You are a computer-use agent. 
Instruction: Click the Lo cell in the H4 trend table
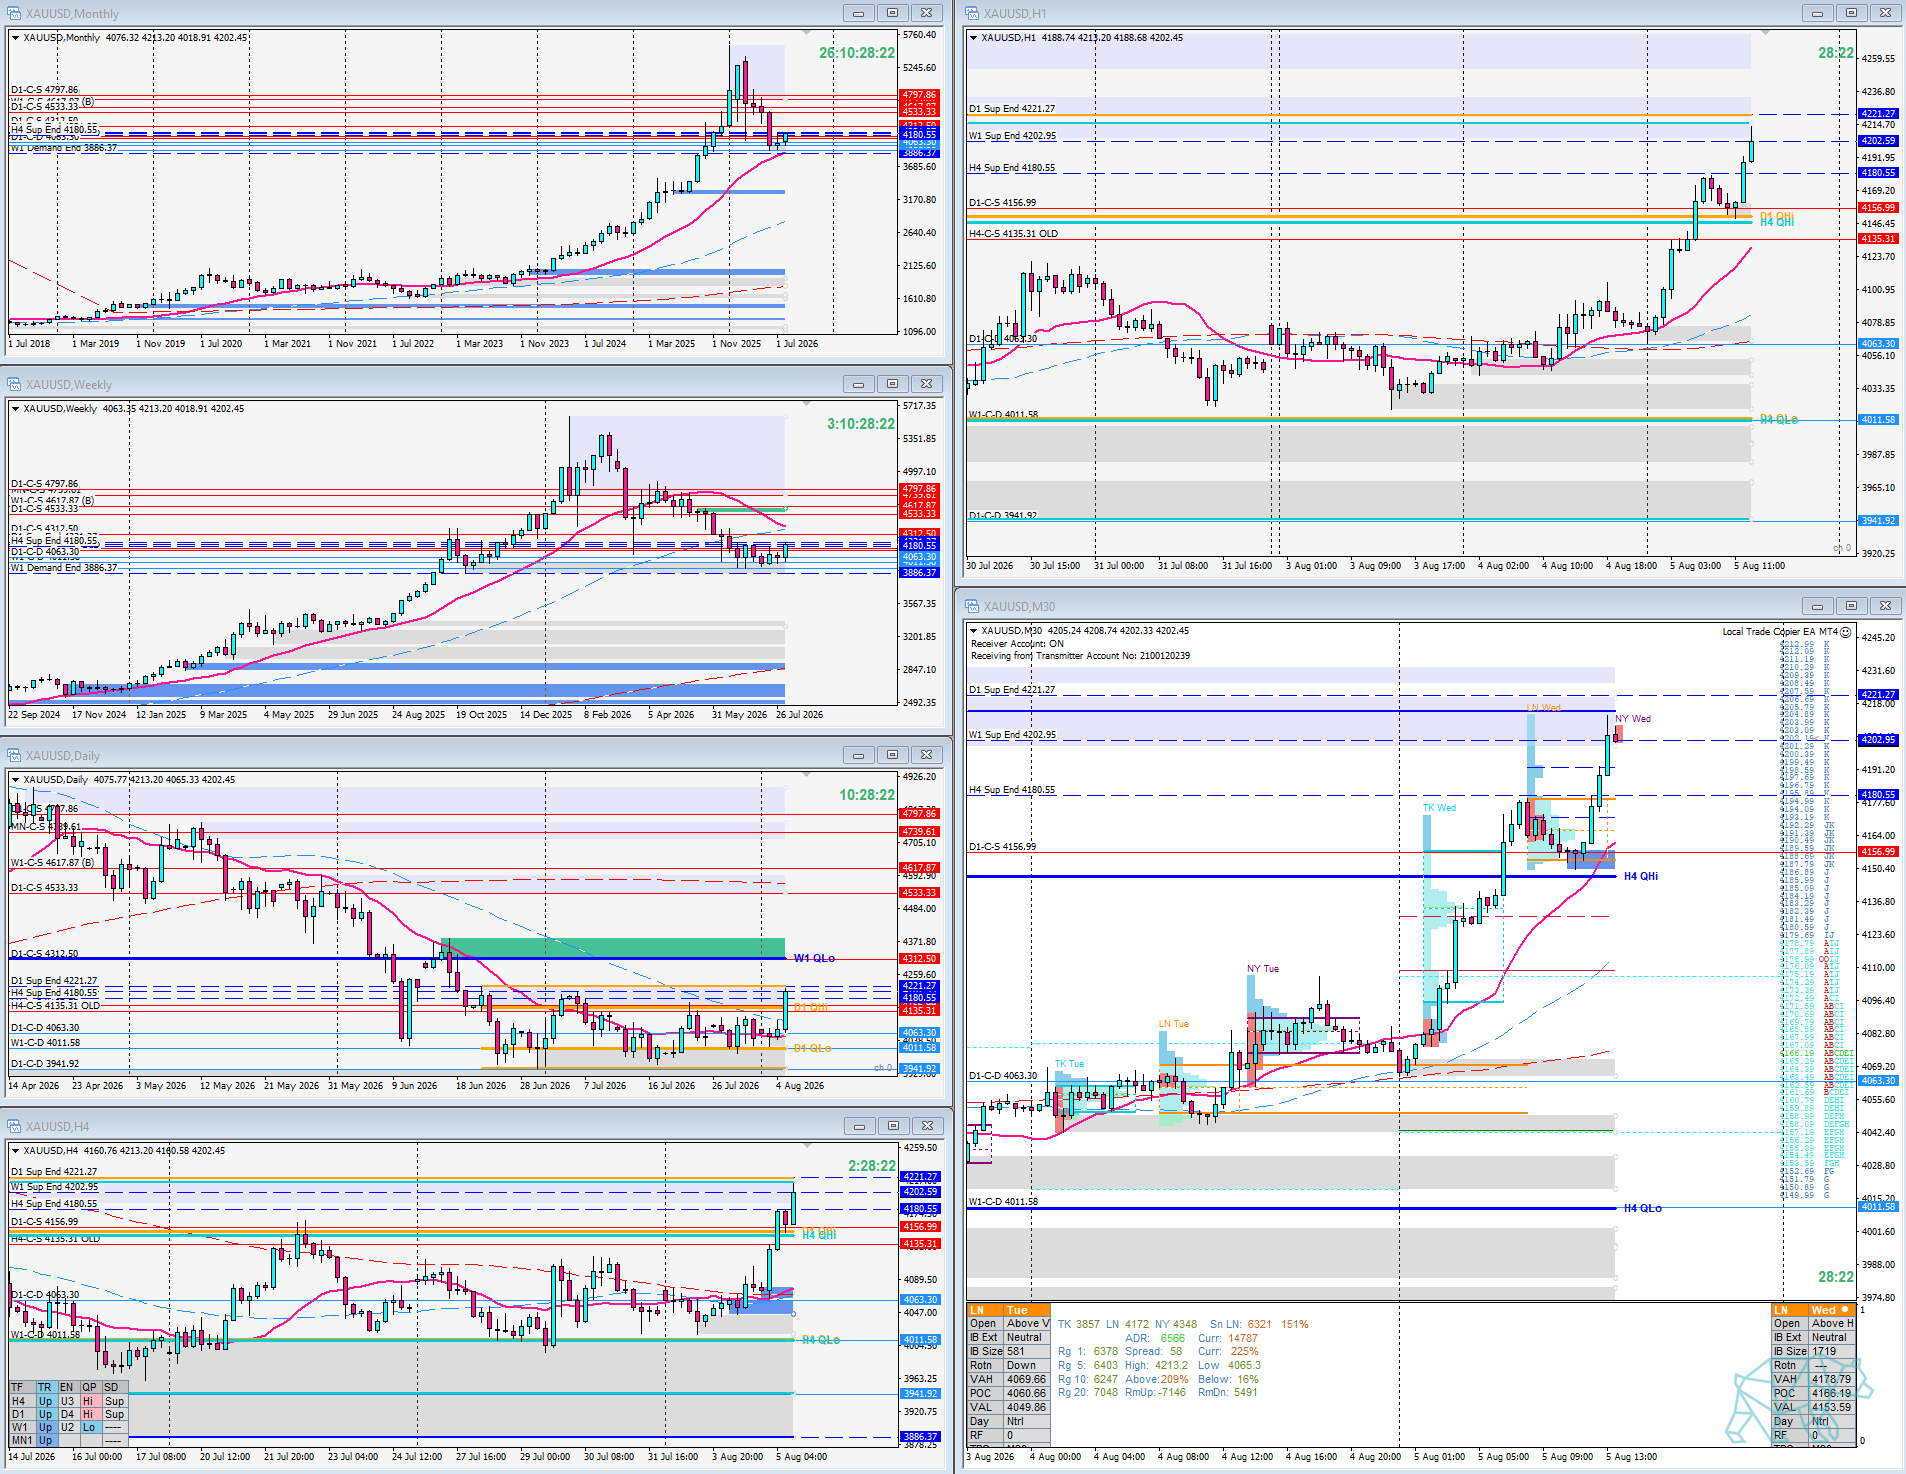point(89,1428)
